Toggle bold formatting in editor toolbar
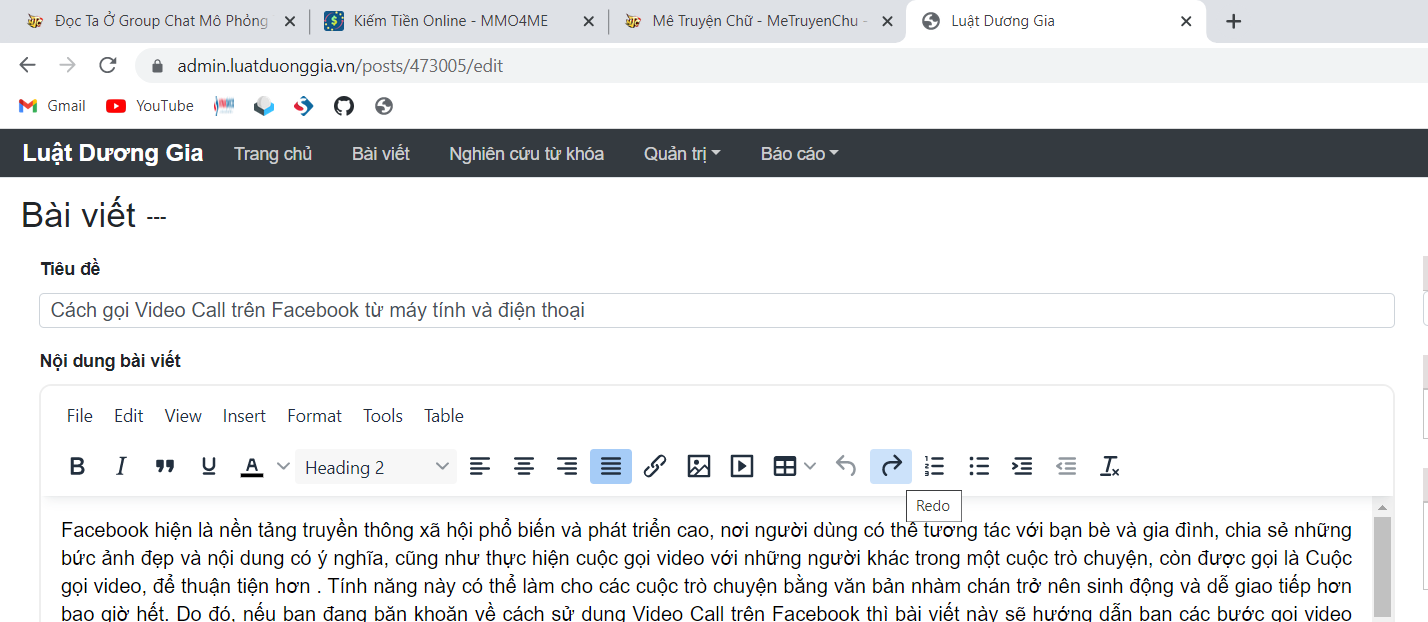 tap(77, 466)
